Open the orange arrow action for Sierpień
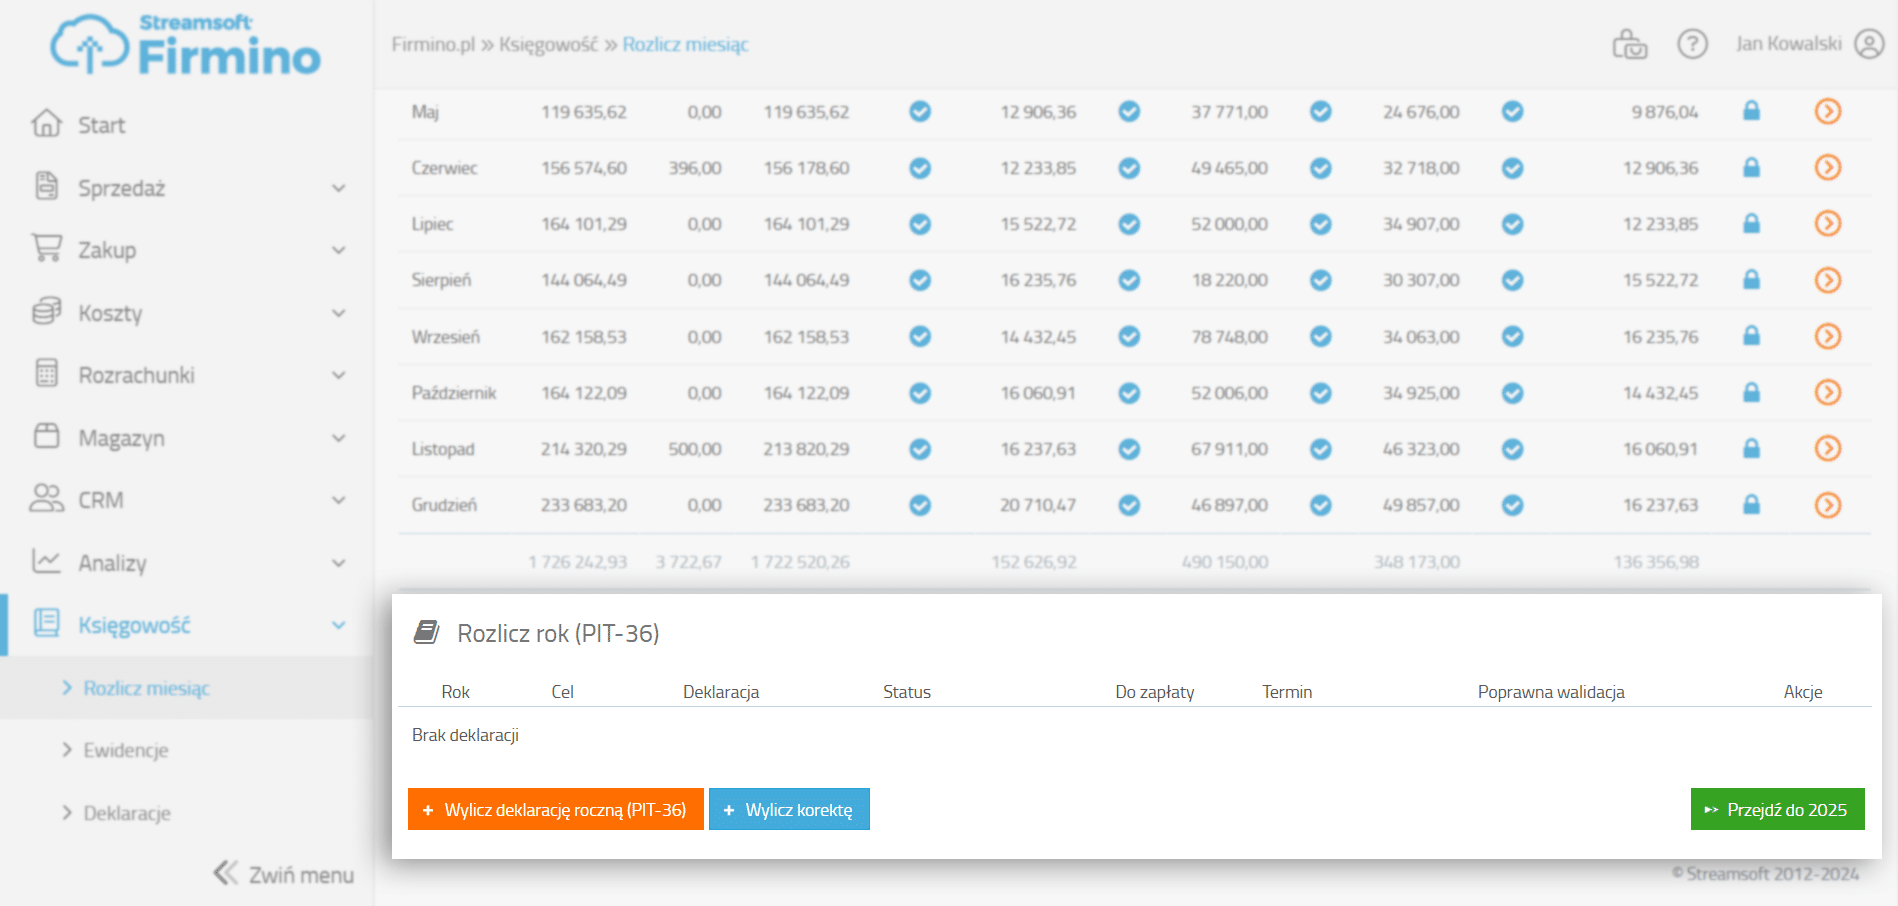The height and width of the screenshot is (906, 1898). pos(1828,280)
